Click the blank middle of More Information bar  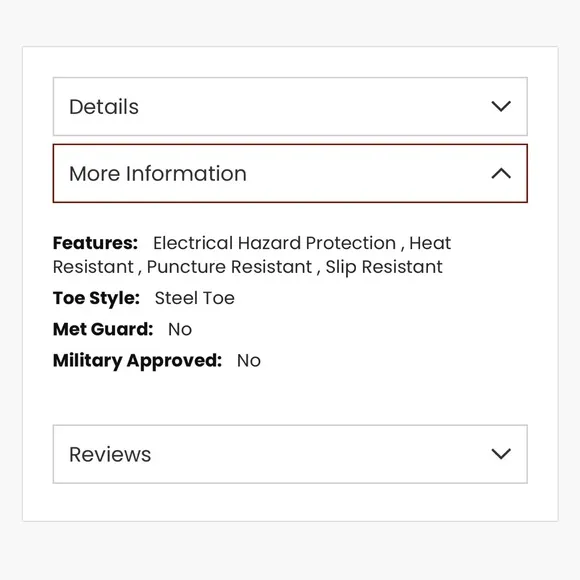coord(366,173)
